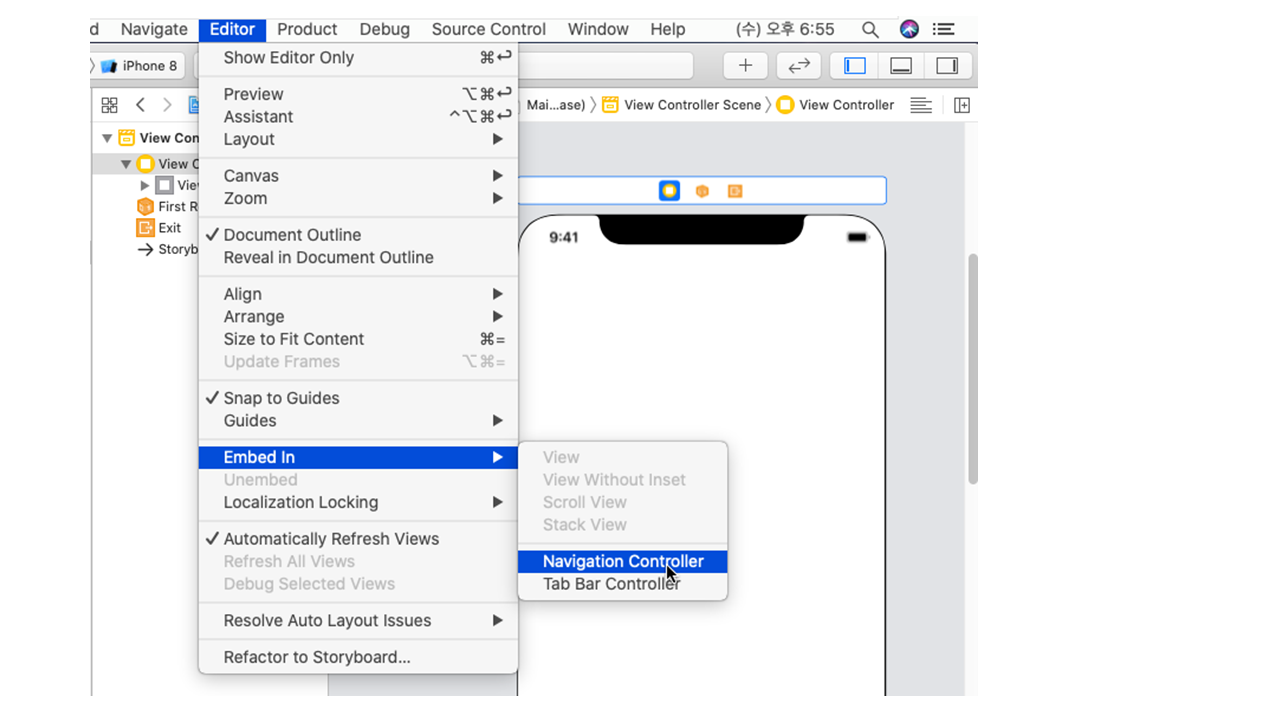Screen dimensions: 1280x720
Task: Disable Snap to Guides option
Action: (x=281, y=398)
